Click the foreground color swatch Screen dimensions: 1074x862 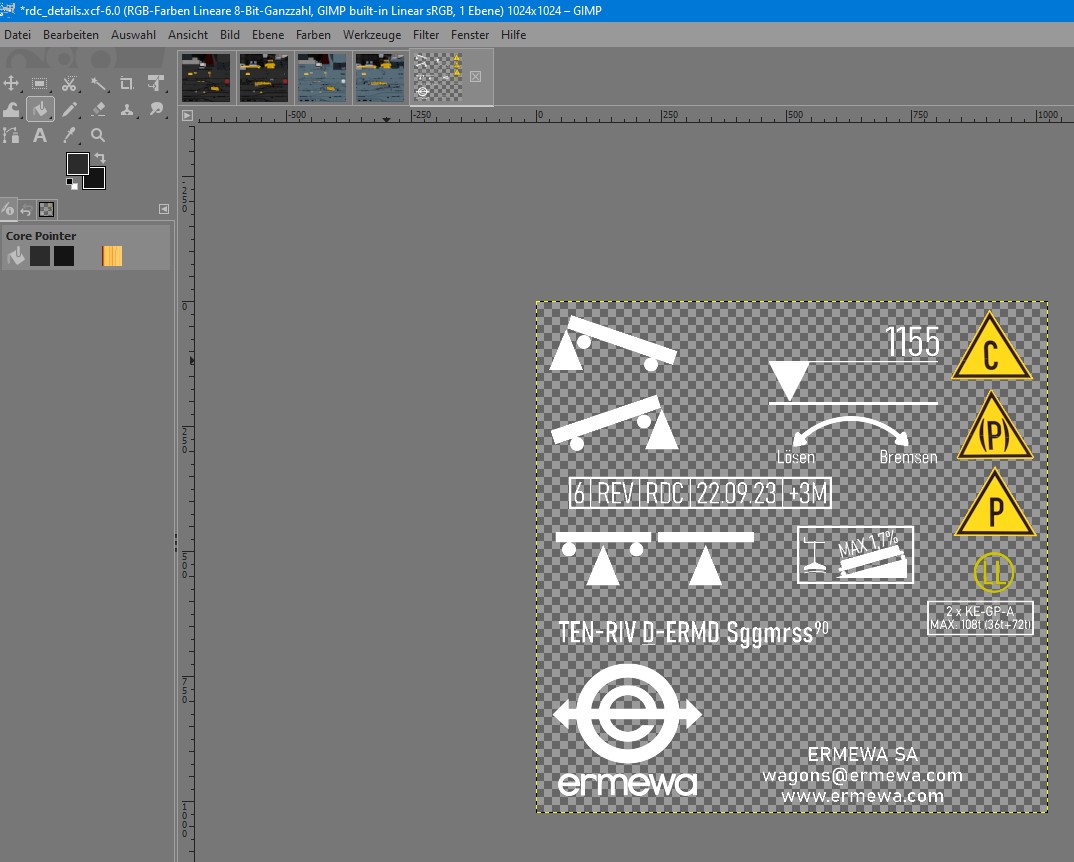[77, 164]
